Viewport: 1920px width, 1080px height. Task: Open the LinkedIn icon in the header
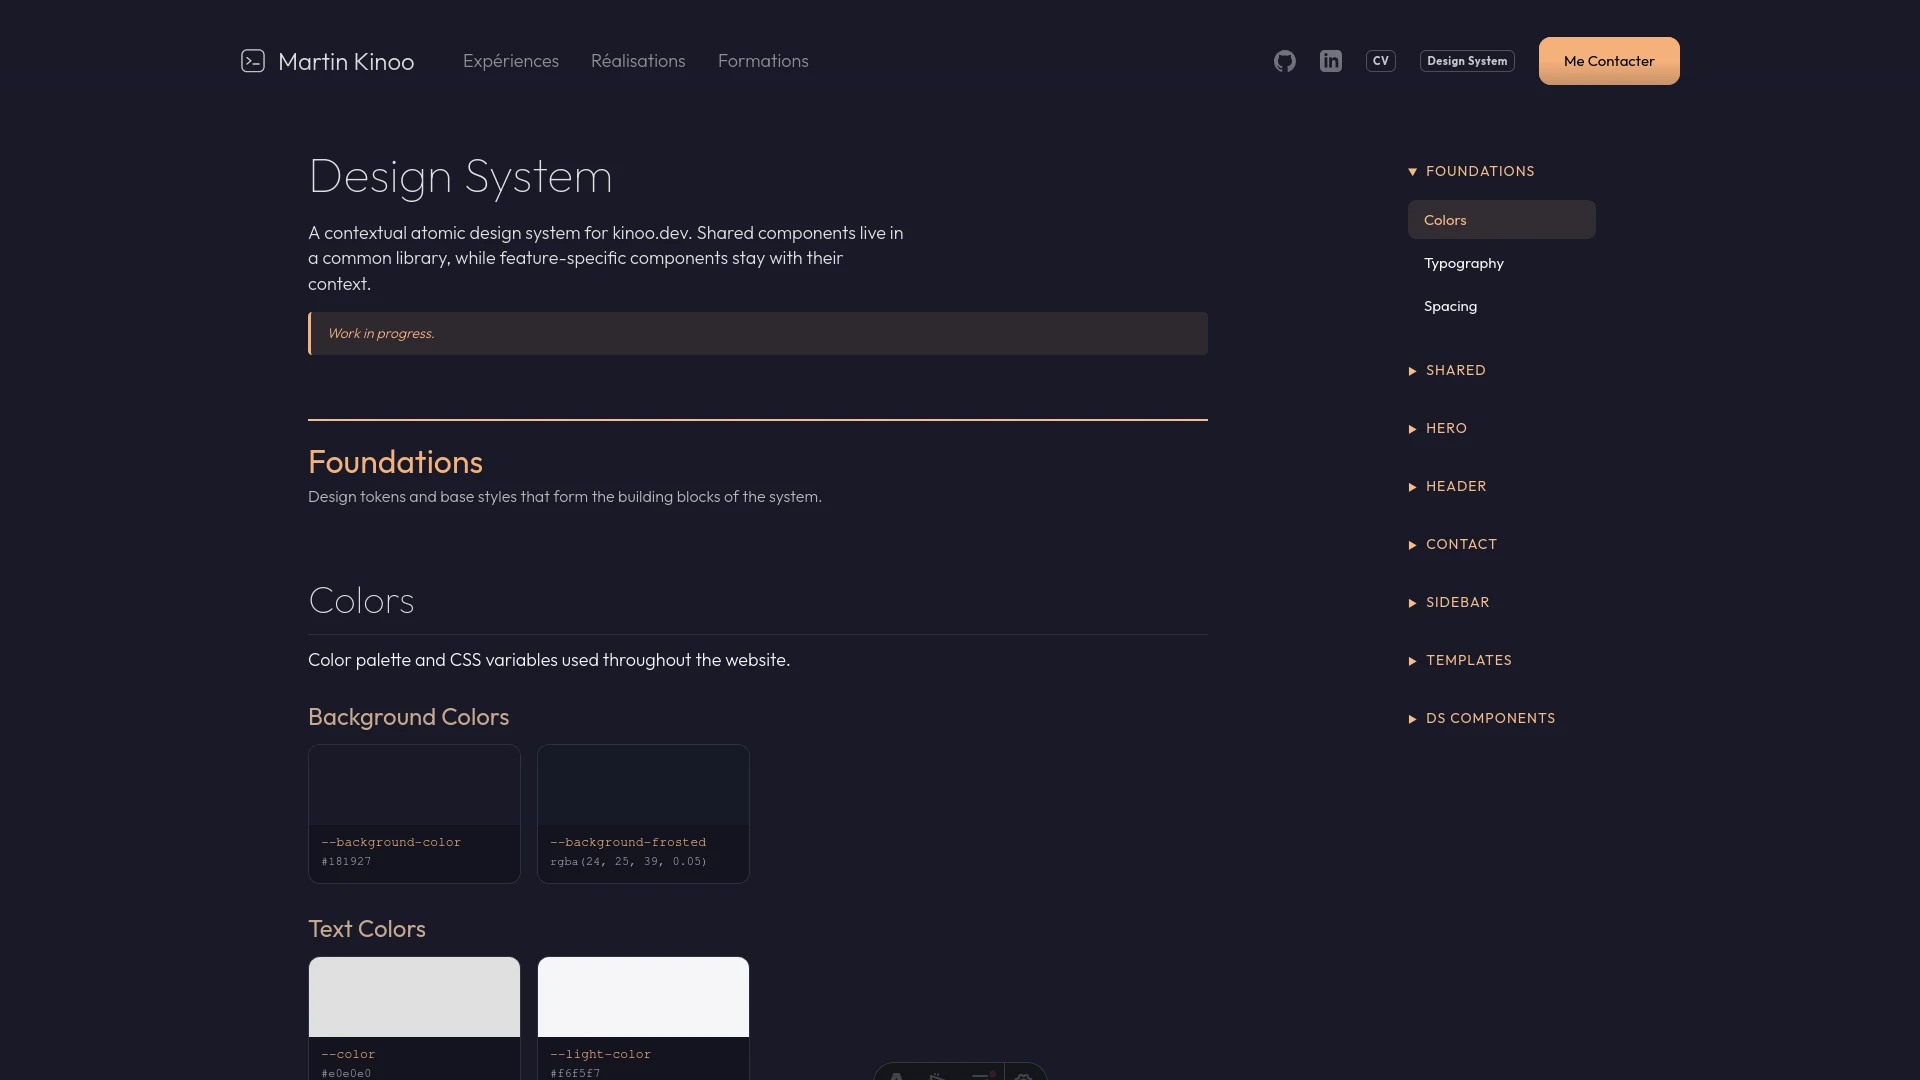(1330, 61)
